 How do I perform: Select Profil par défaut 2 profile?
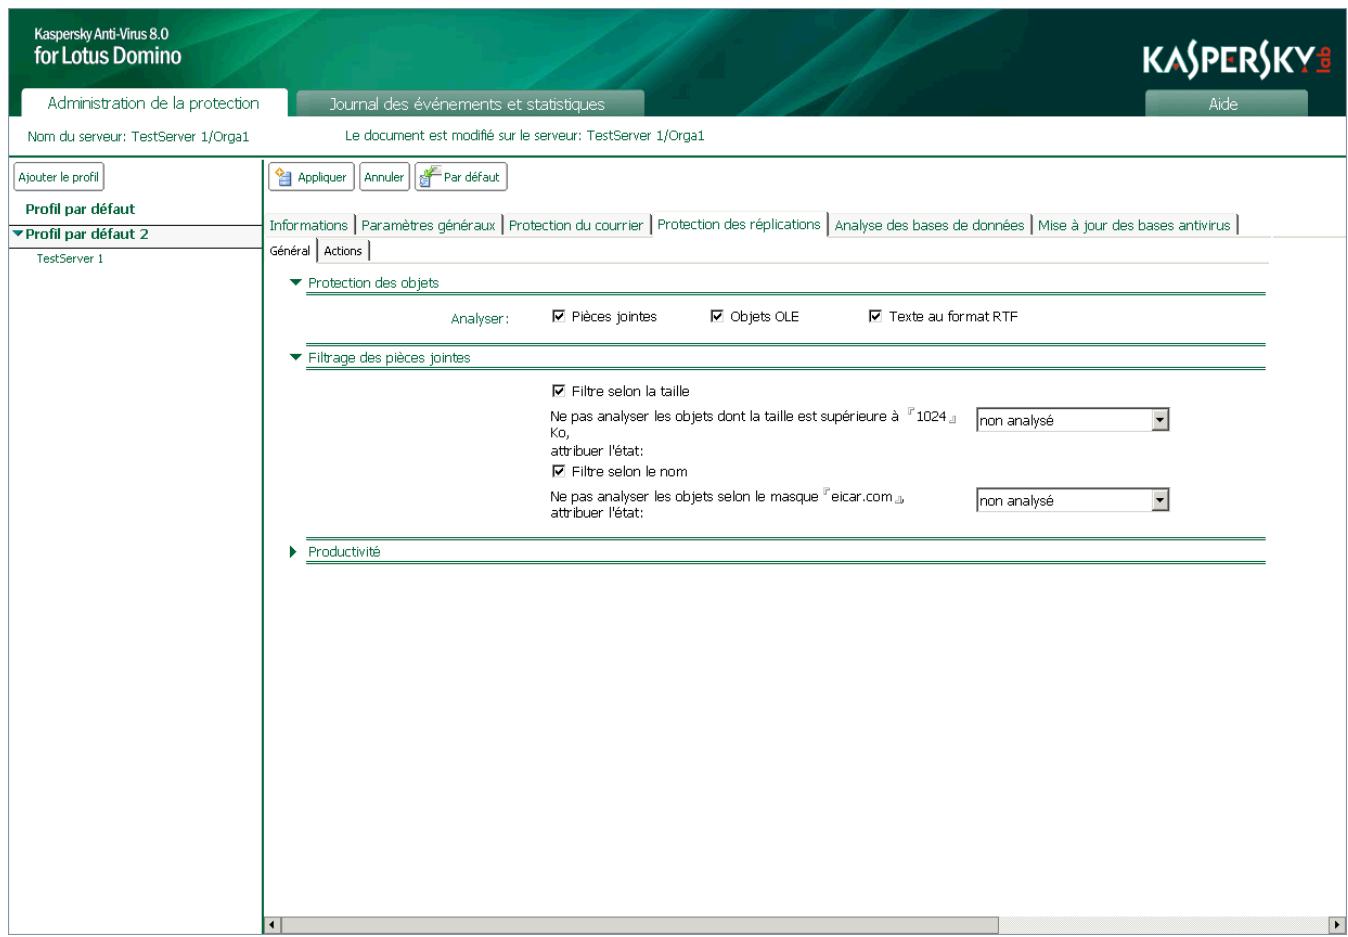[x=87, y=234]
